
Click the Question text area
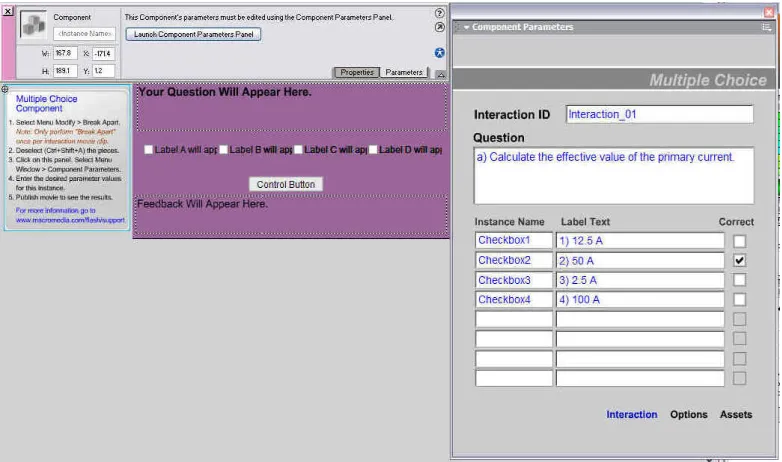pos(614,176)
